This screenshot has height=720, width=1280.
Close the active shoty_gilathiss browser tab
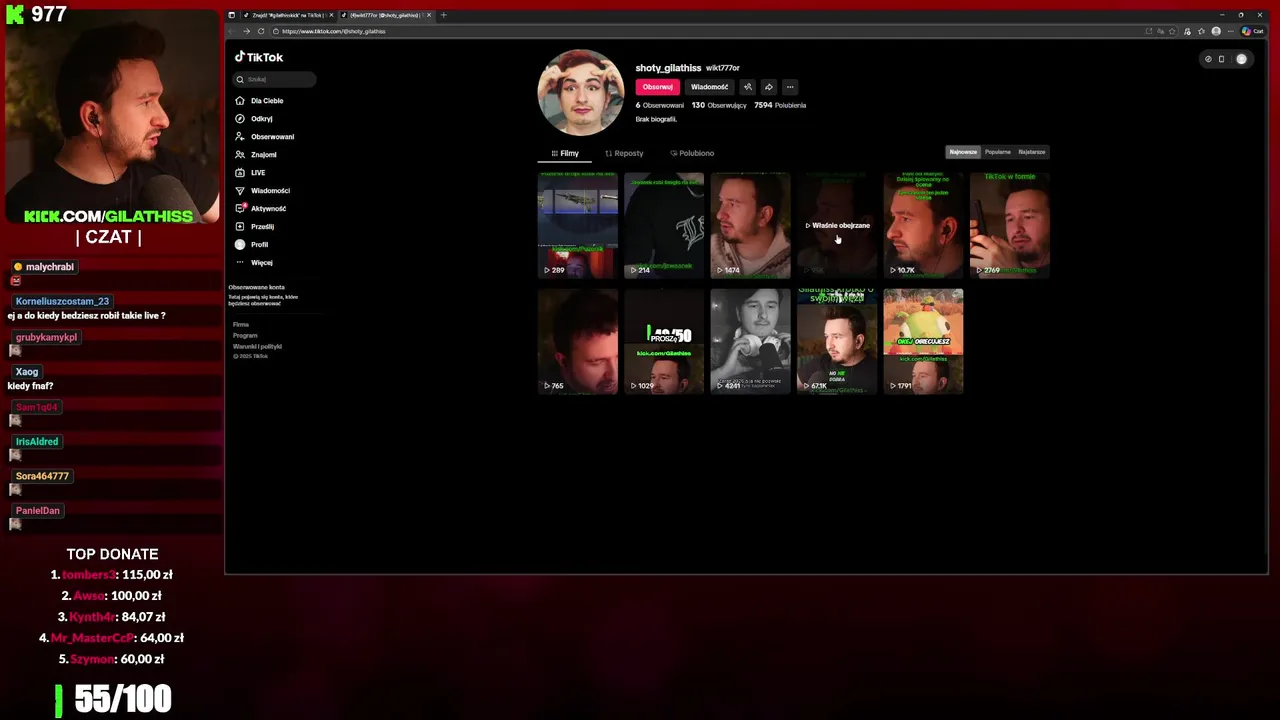click(429, 15)
